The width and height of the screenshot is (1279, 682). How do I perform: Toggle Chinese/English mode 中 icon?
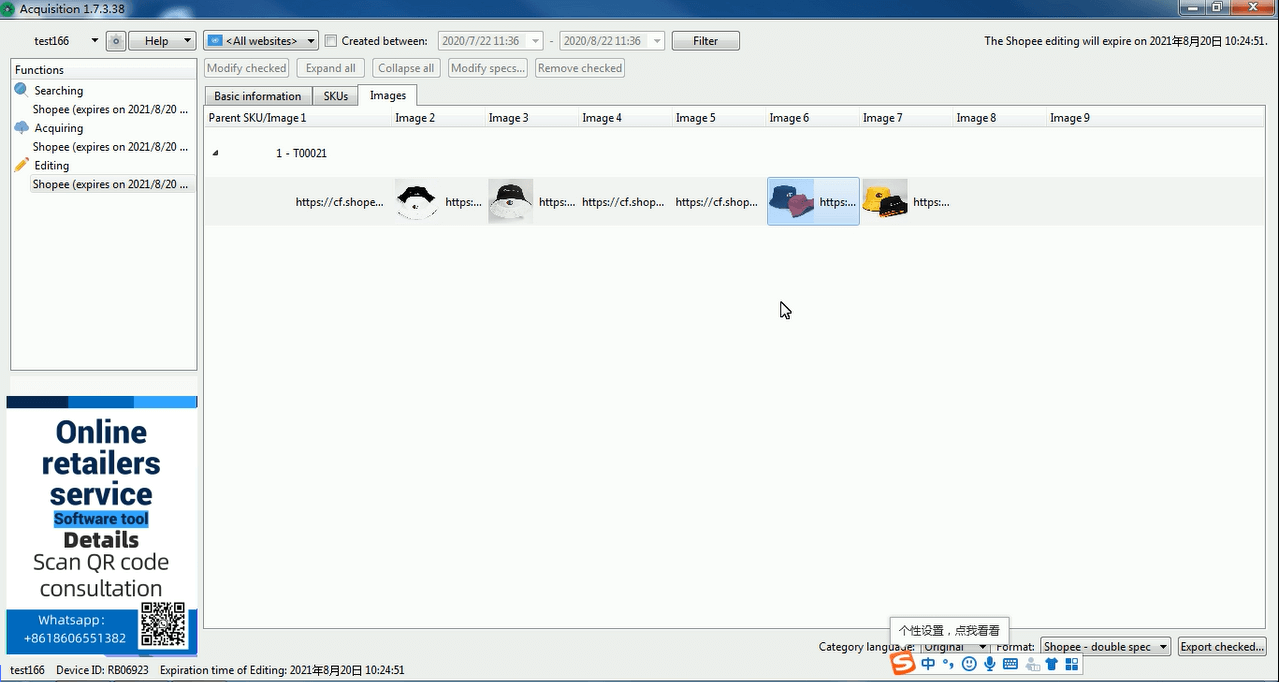click(x=929, y=664)
